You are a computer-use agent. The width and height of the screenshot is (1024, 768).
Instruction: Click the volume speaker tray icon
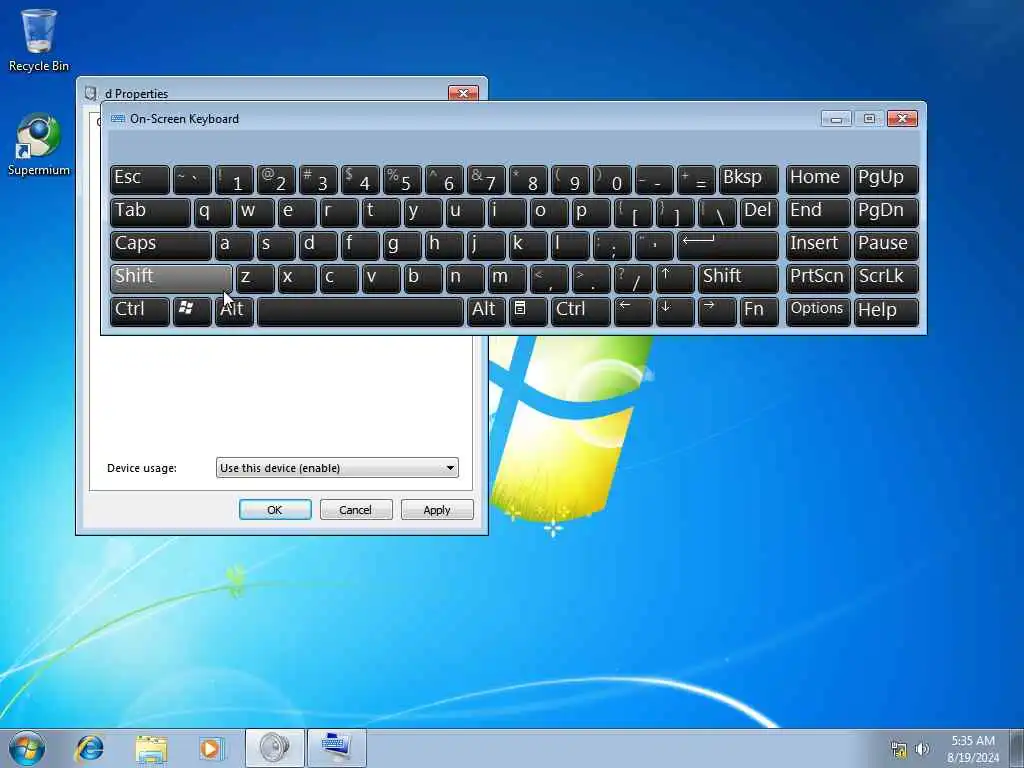[922, 749]
